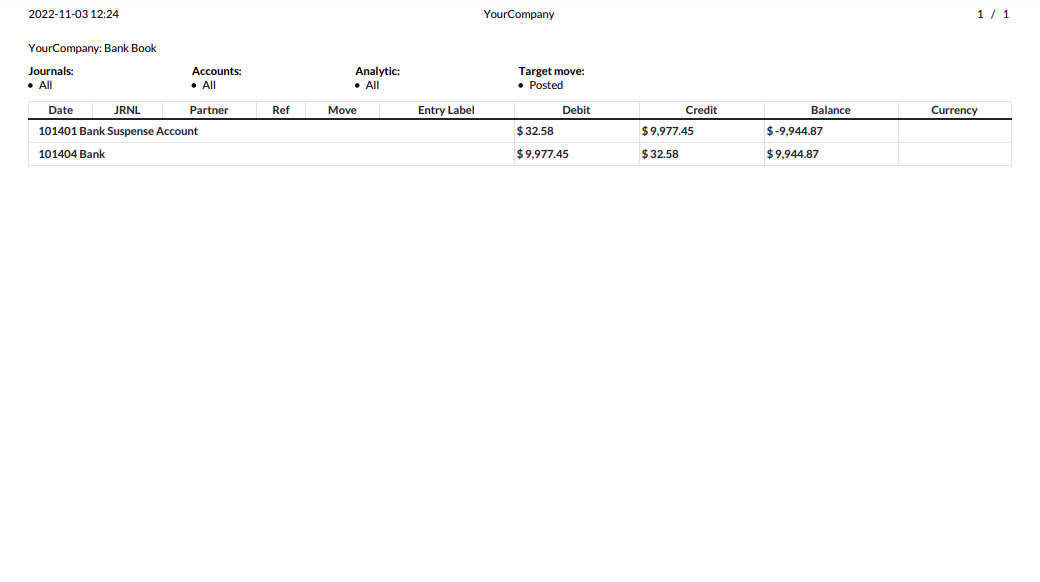Click 'All' under Journals
The width and height of the screenshot is (1040, 582).
(45, 85)
